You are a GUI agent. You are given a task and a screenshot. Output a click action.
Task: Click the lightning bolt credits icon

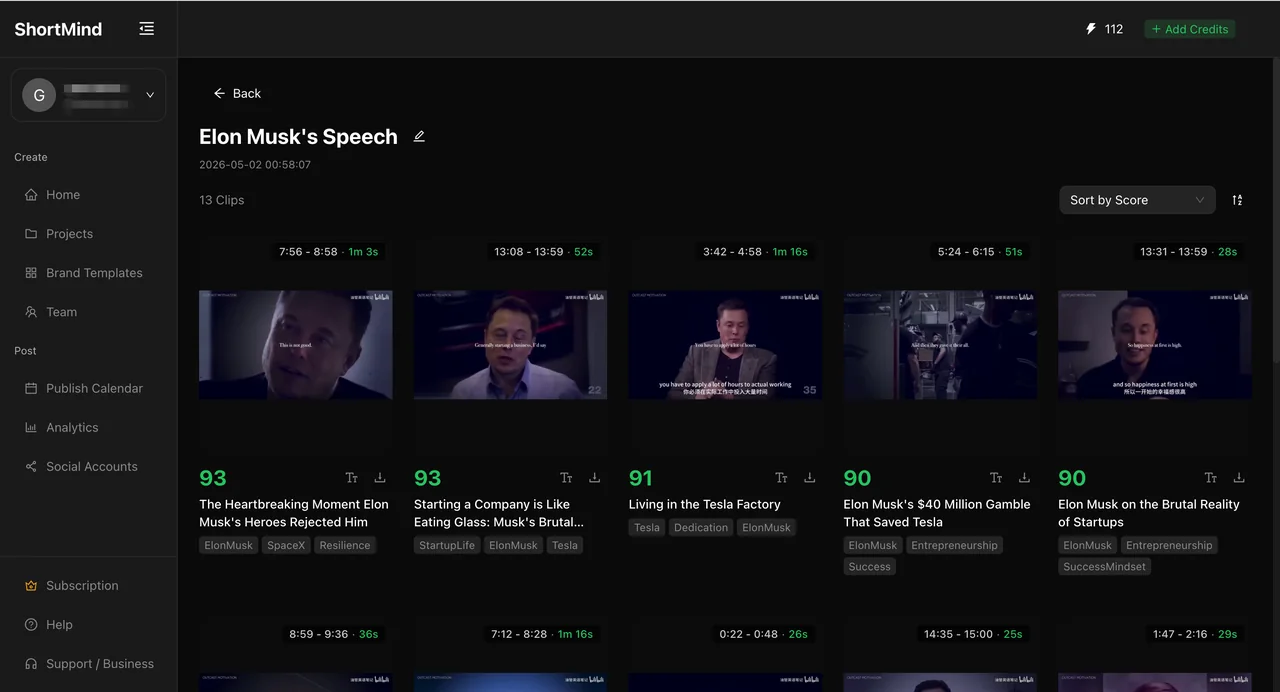coord(1091,29)
